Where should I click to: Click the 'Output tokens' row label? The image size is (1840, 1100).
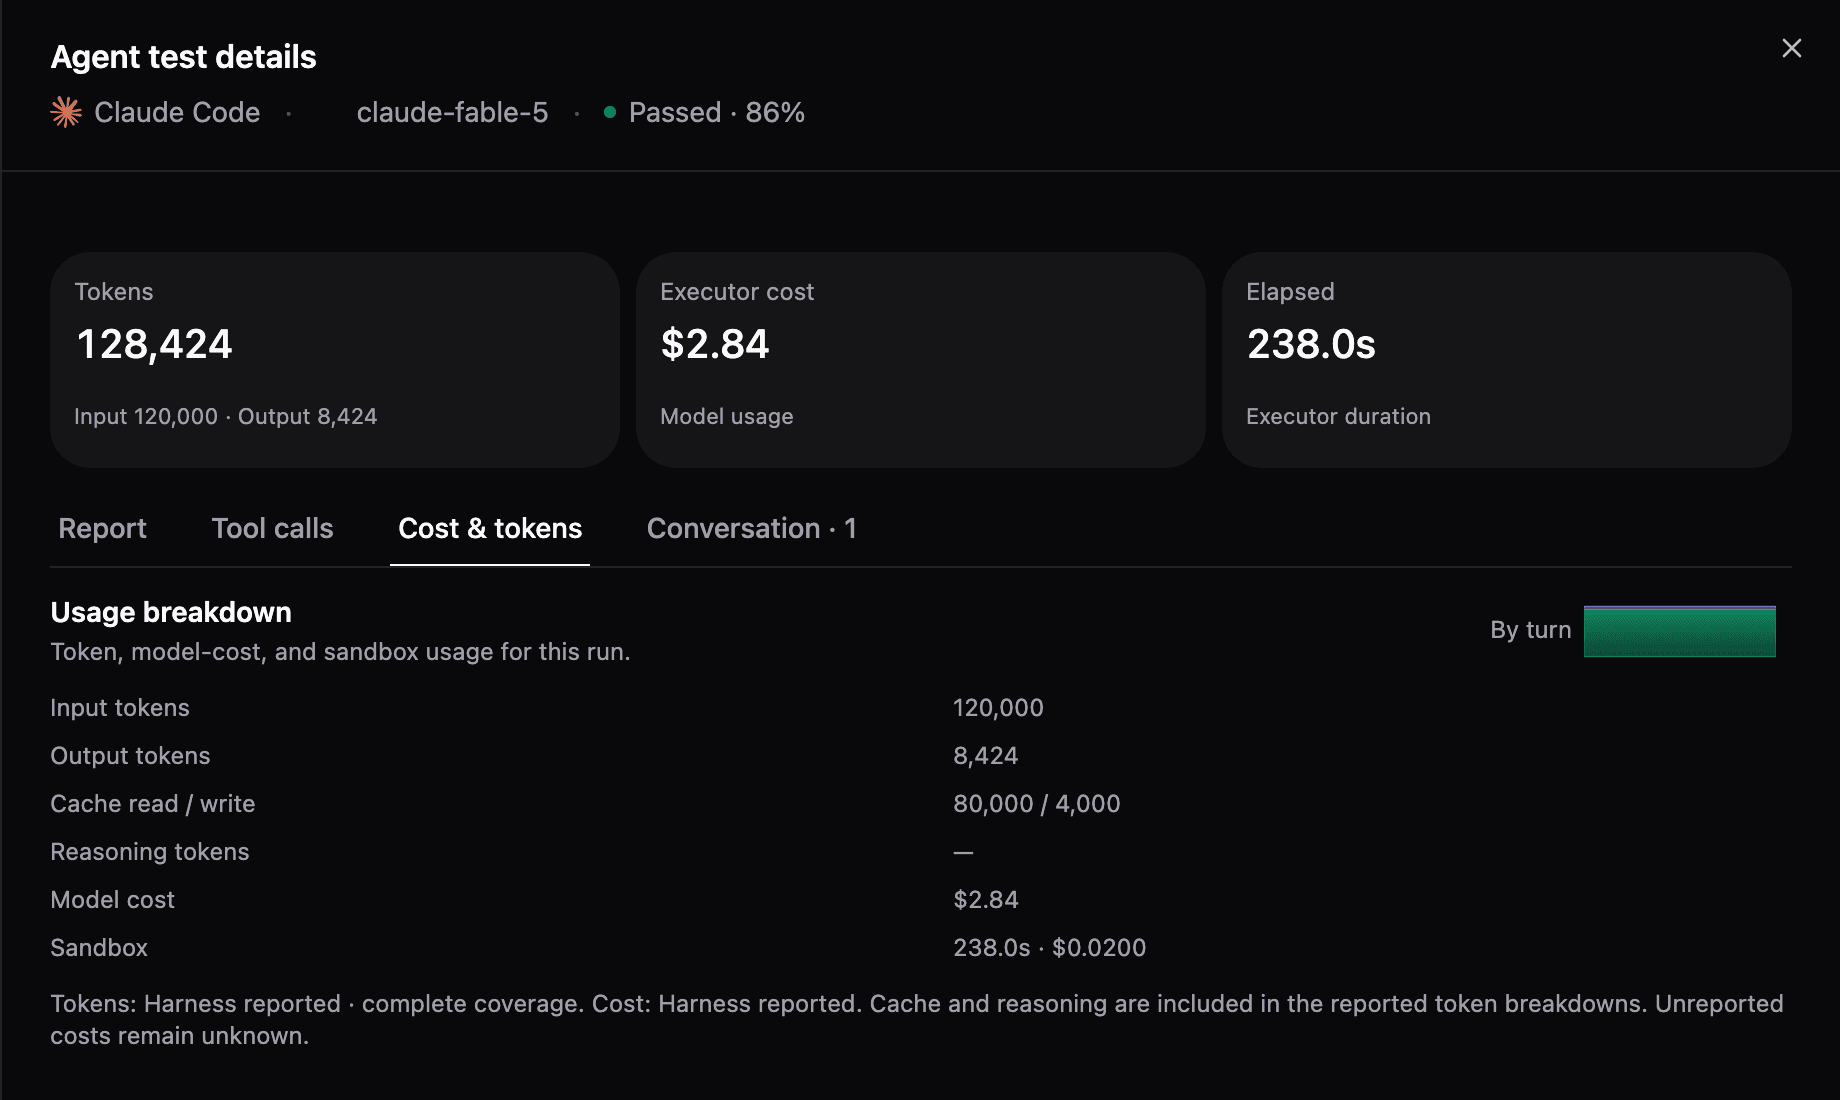coord(130,756)
